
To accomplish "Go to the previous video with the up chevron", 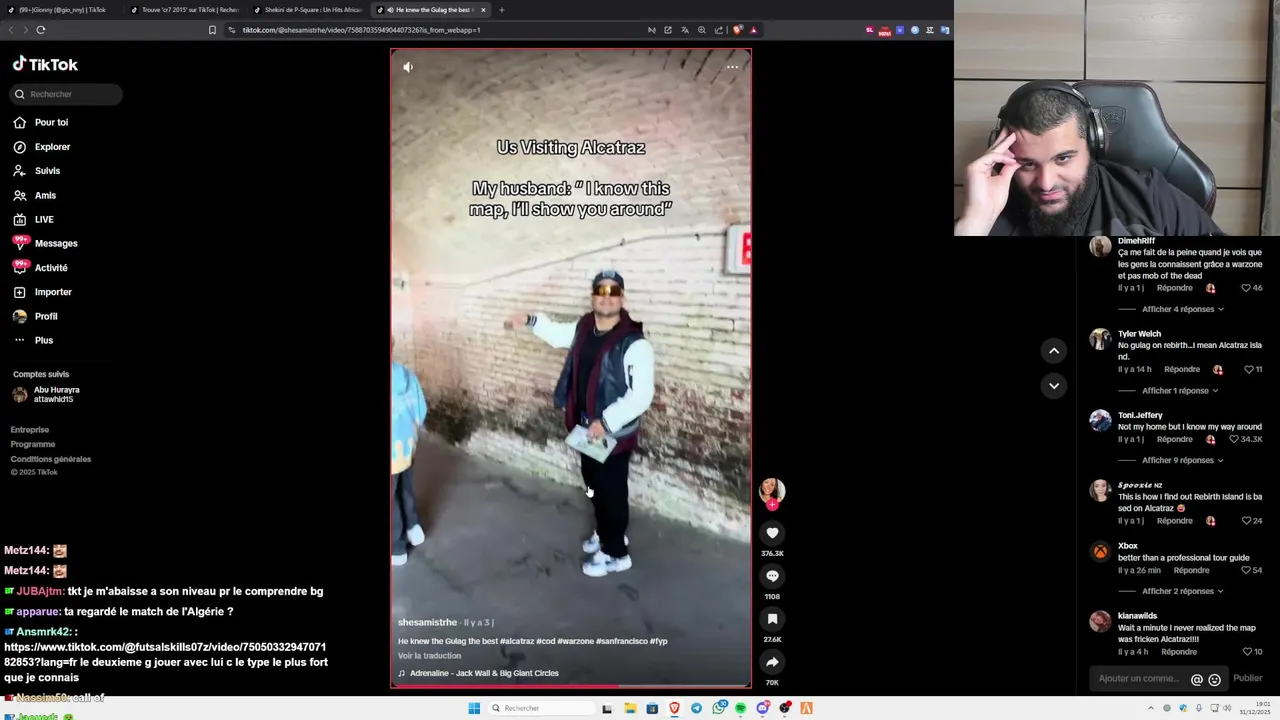I will [1054, 350].
